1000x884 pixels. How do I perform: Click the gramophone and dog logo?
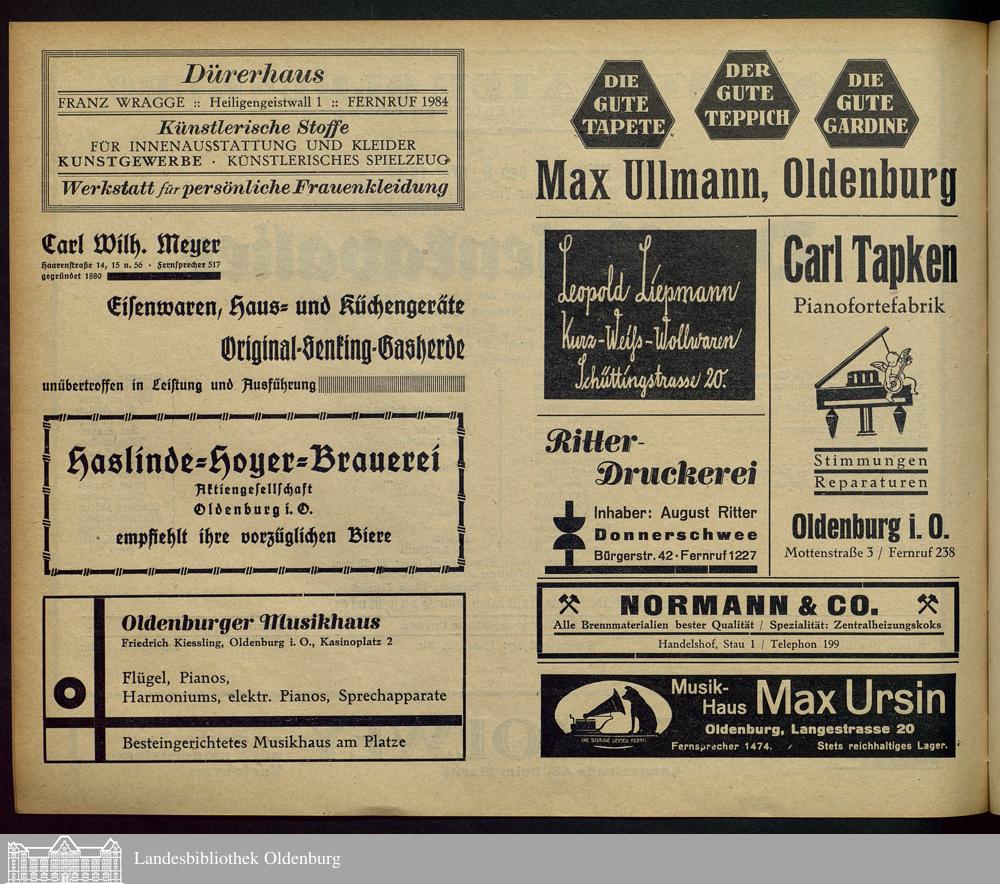pyautogui.click(x=612, y=716)
